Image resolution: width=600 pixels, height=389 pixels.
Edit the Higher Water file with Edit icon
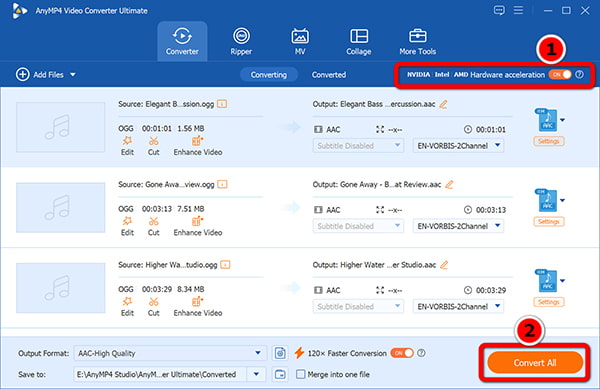click(x=127, y=306)
